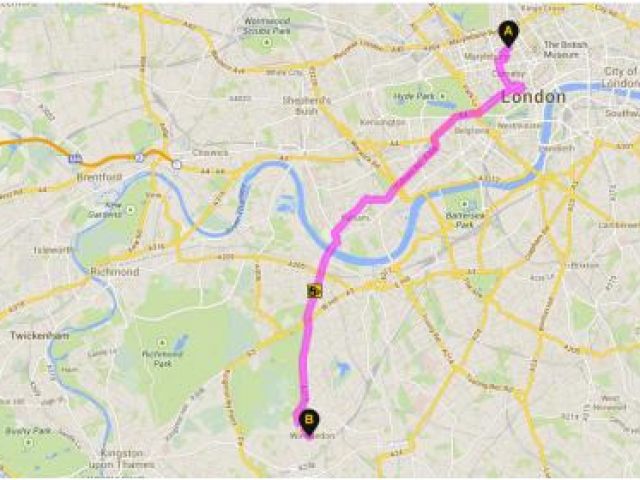Select the Shepherd's Bush label

click(x=307, y=105)
